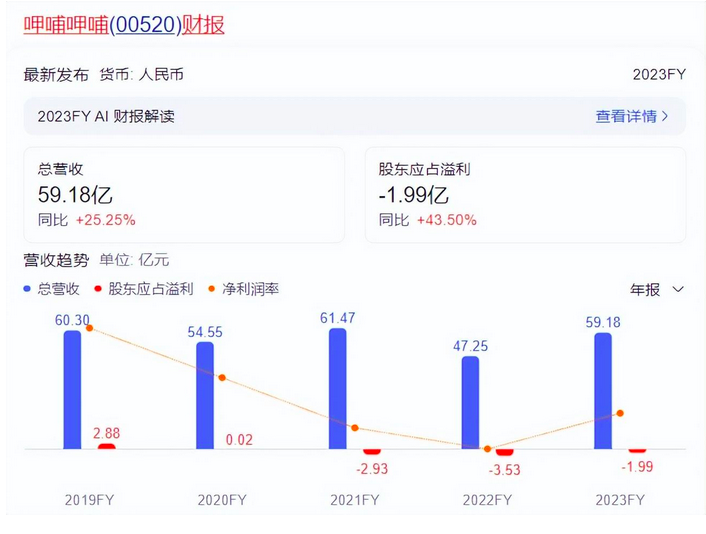
Task: Click the 2019FY red profit bar
Action: click(107, 446)
